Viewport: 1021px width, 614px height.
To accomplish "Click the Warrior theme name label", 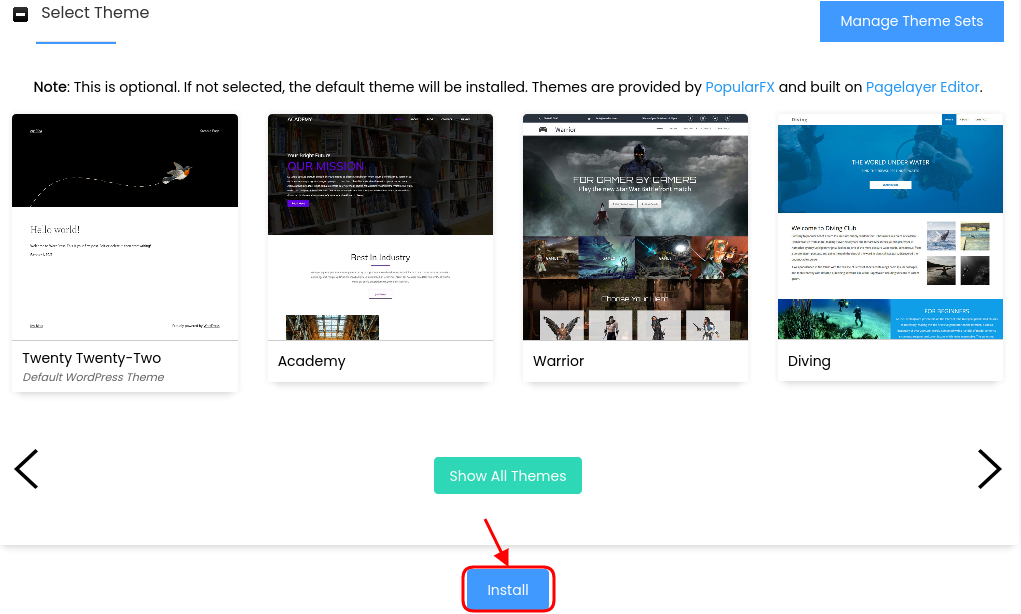I will 558,361.
